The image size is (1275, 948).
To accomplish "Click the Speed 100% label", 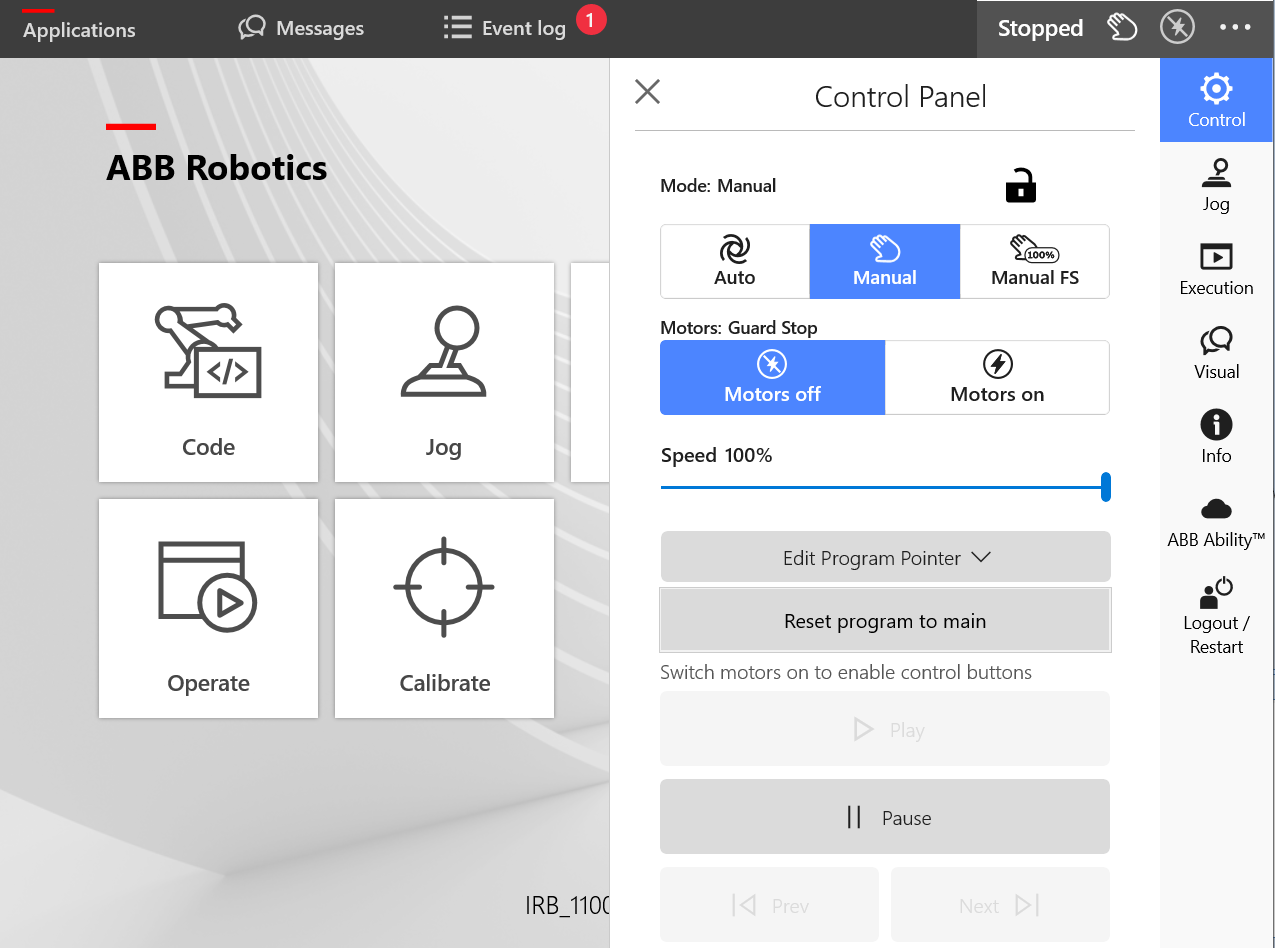I will [716, 455].
